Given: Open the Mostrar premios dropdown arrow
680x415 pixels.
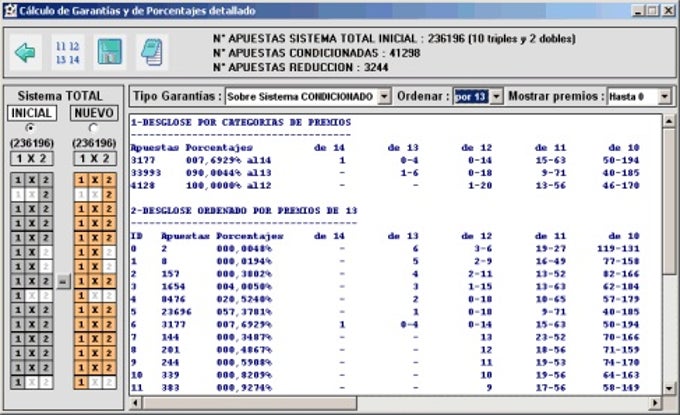Looking at the screenshot, I should pyautogui.click(x=664, y=96).
